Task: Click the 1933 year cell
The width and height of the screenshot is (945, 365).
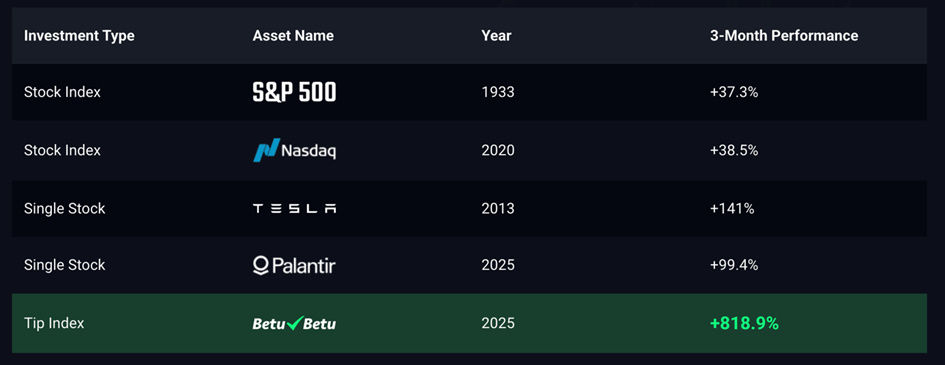Action: (x=498, y=92)
